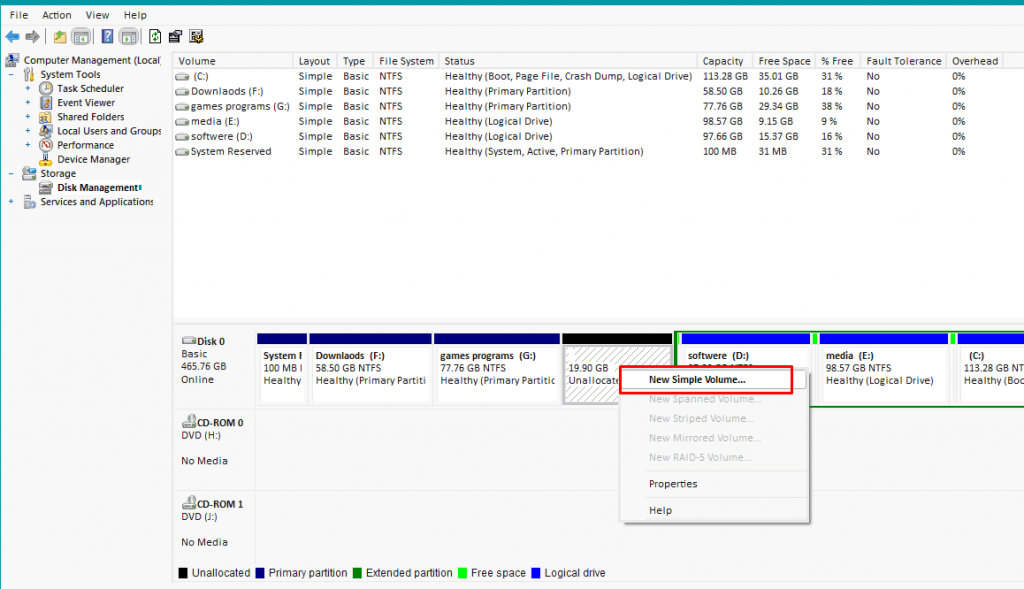
Task: Expand the Event Viewer tree item
Action: click(x=28, y=102)
